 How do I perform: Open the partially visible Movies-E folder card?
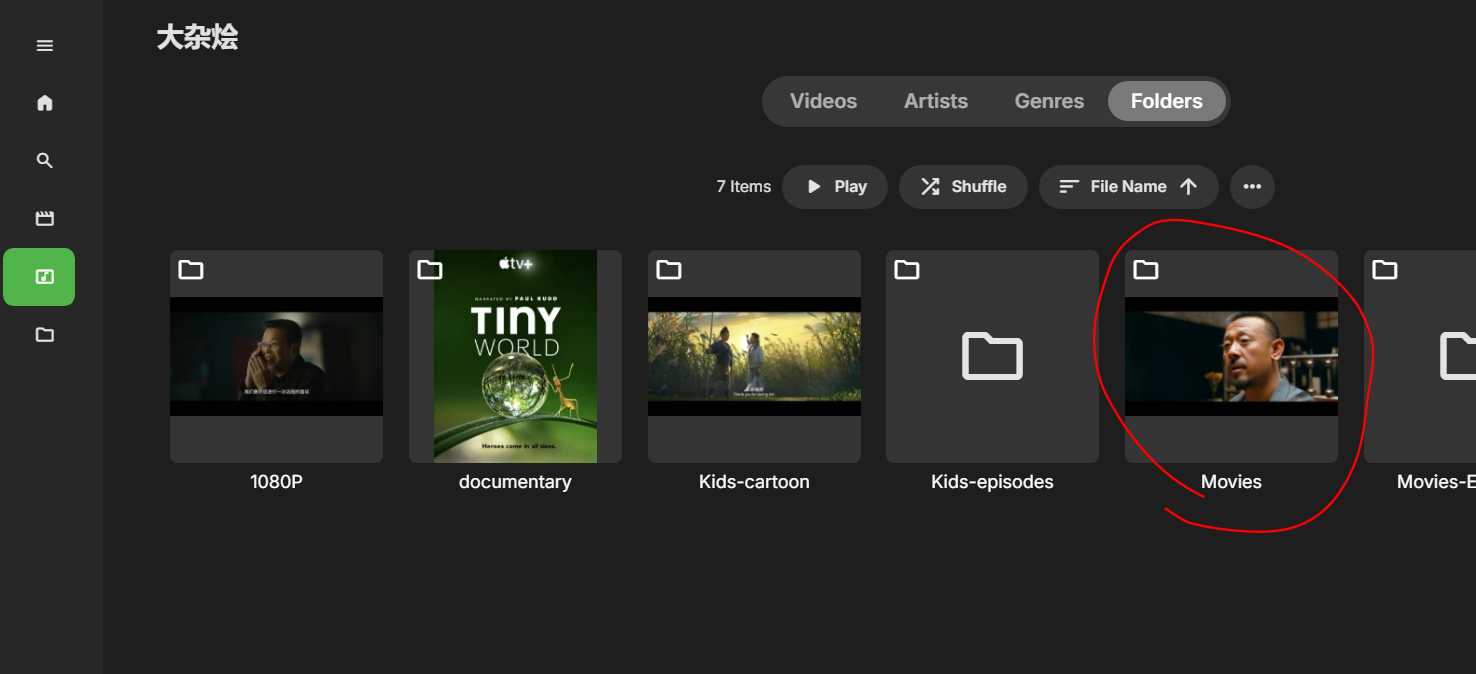[x=1420, y=356]
